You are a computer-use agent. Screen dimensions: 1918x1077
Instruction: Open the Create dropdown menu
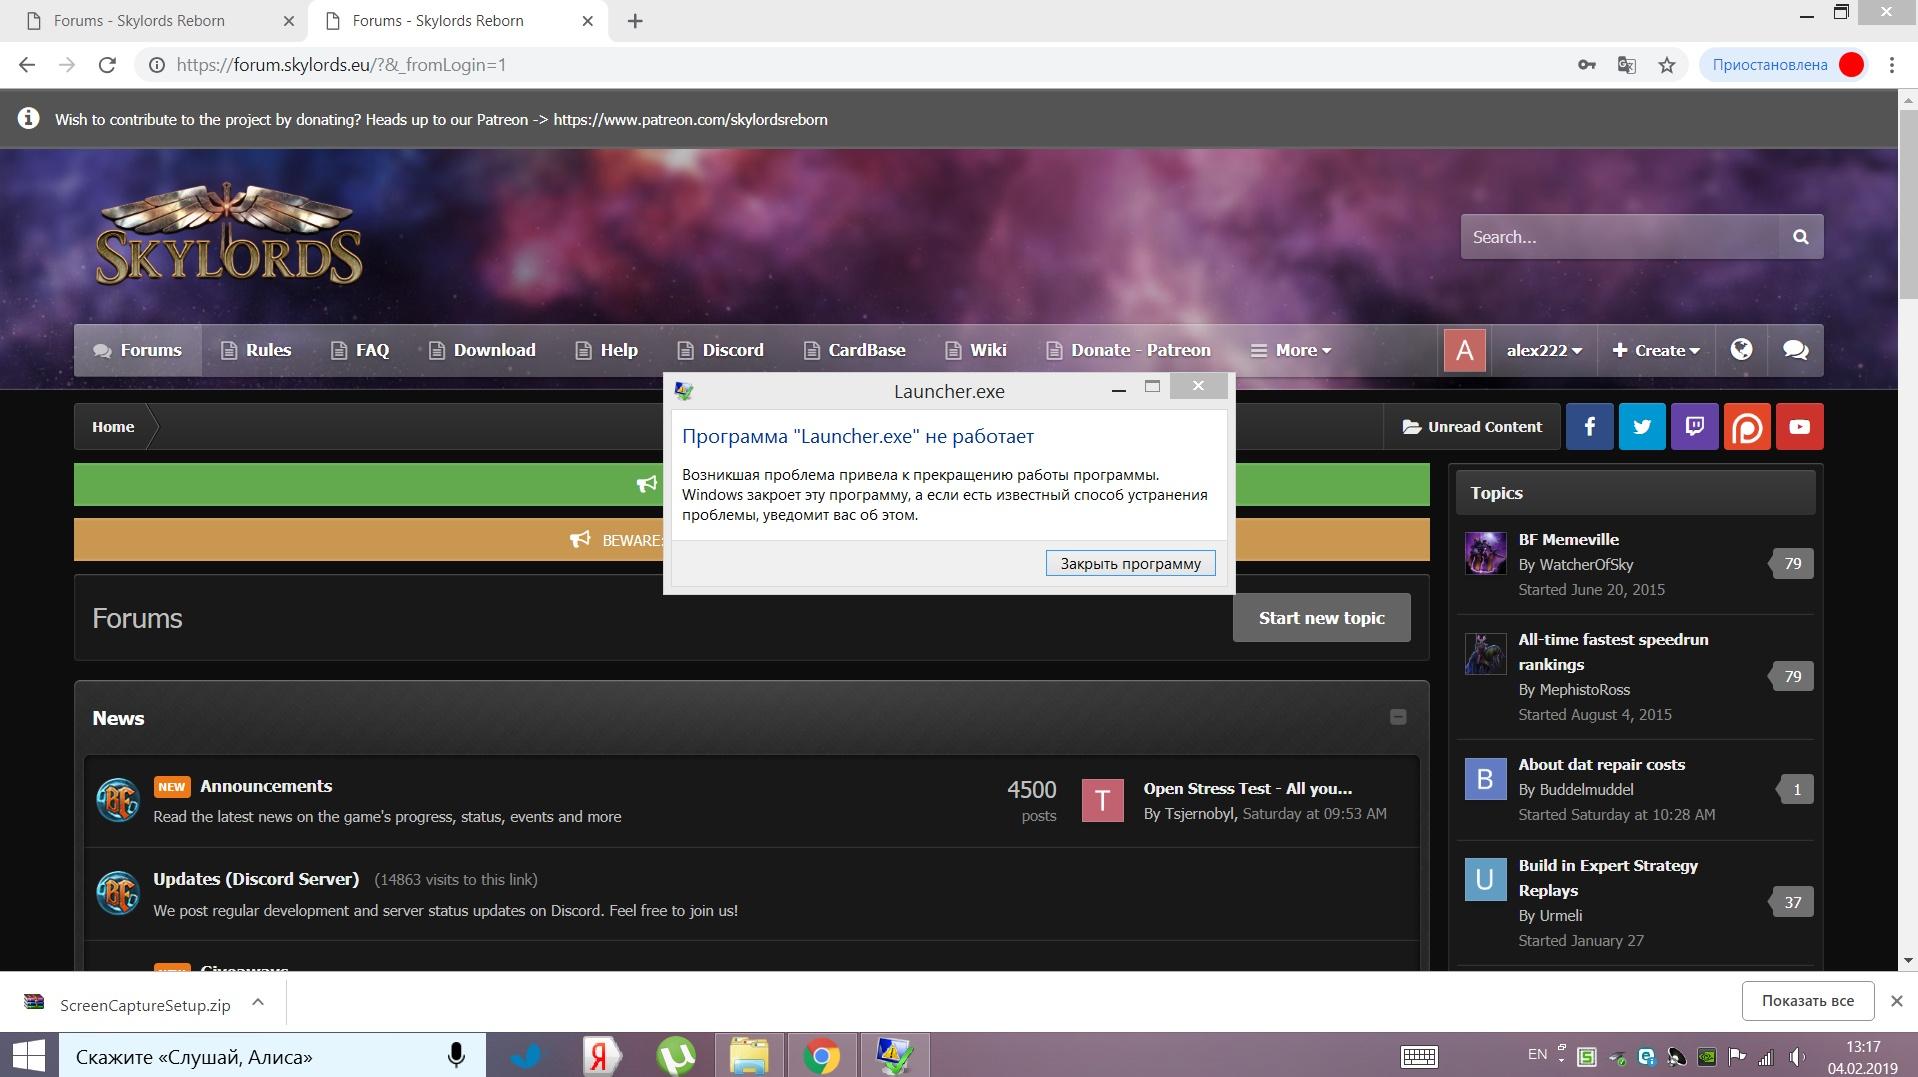[1656, 350]
